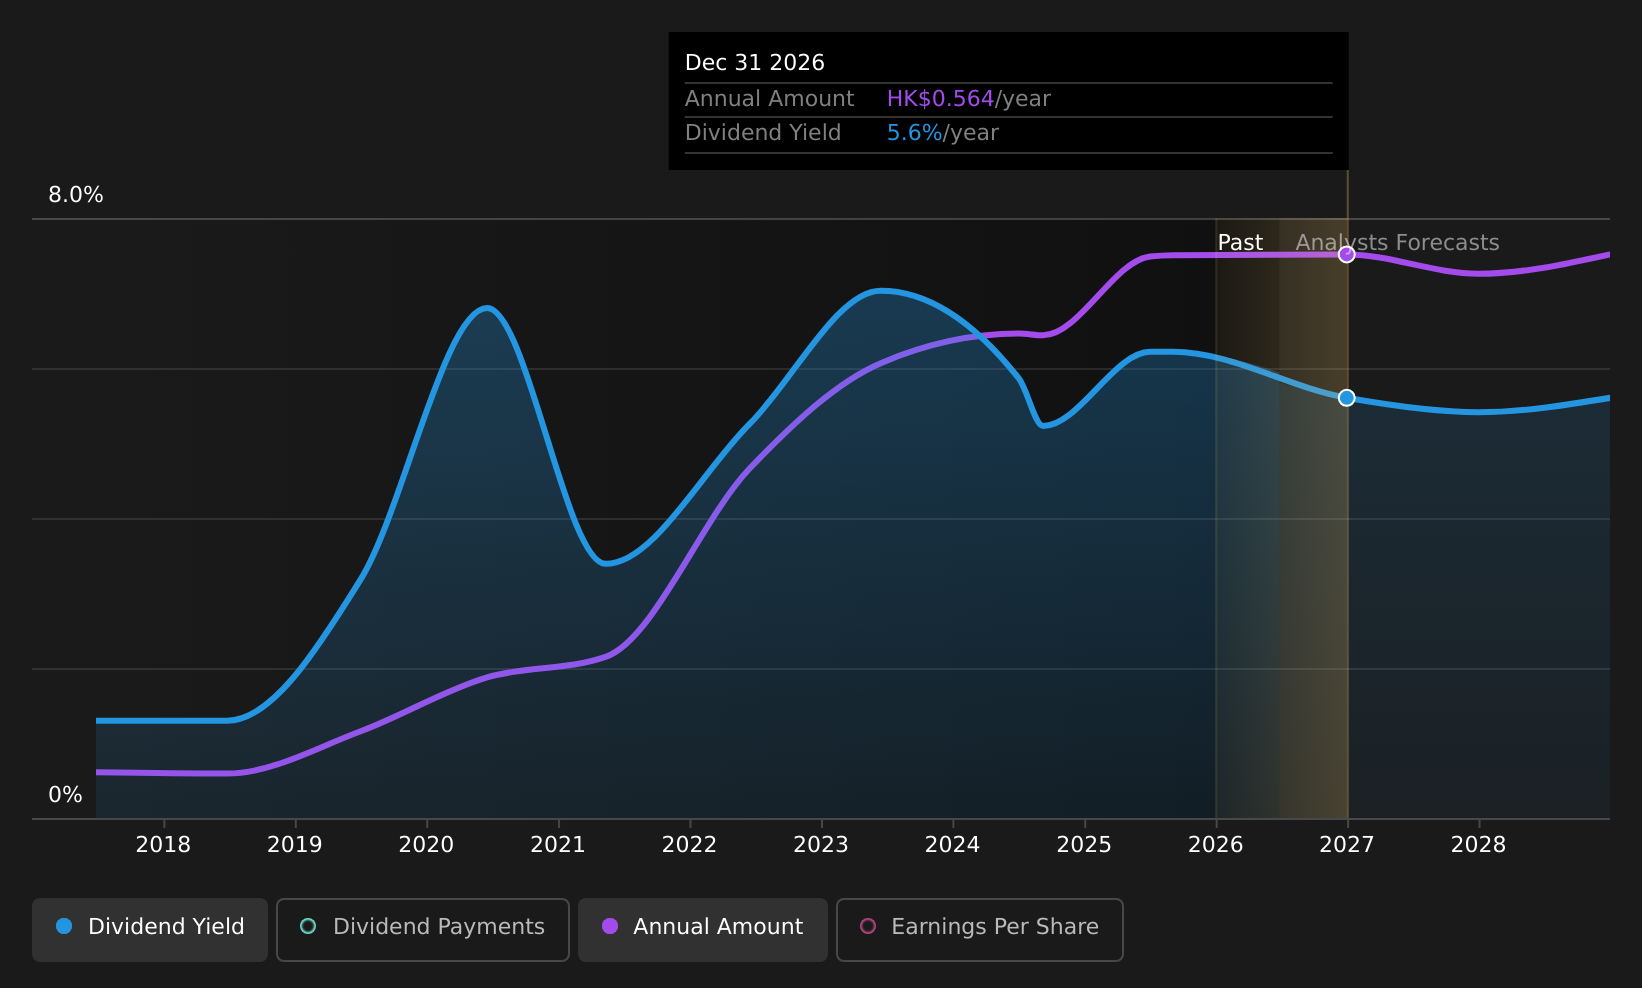Click the Past region label
Viewport: 1642px width, 988px height.
(1240, 243)
